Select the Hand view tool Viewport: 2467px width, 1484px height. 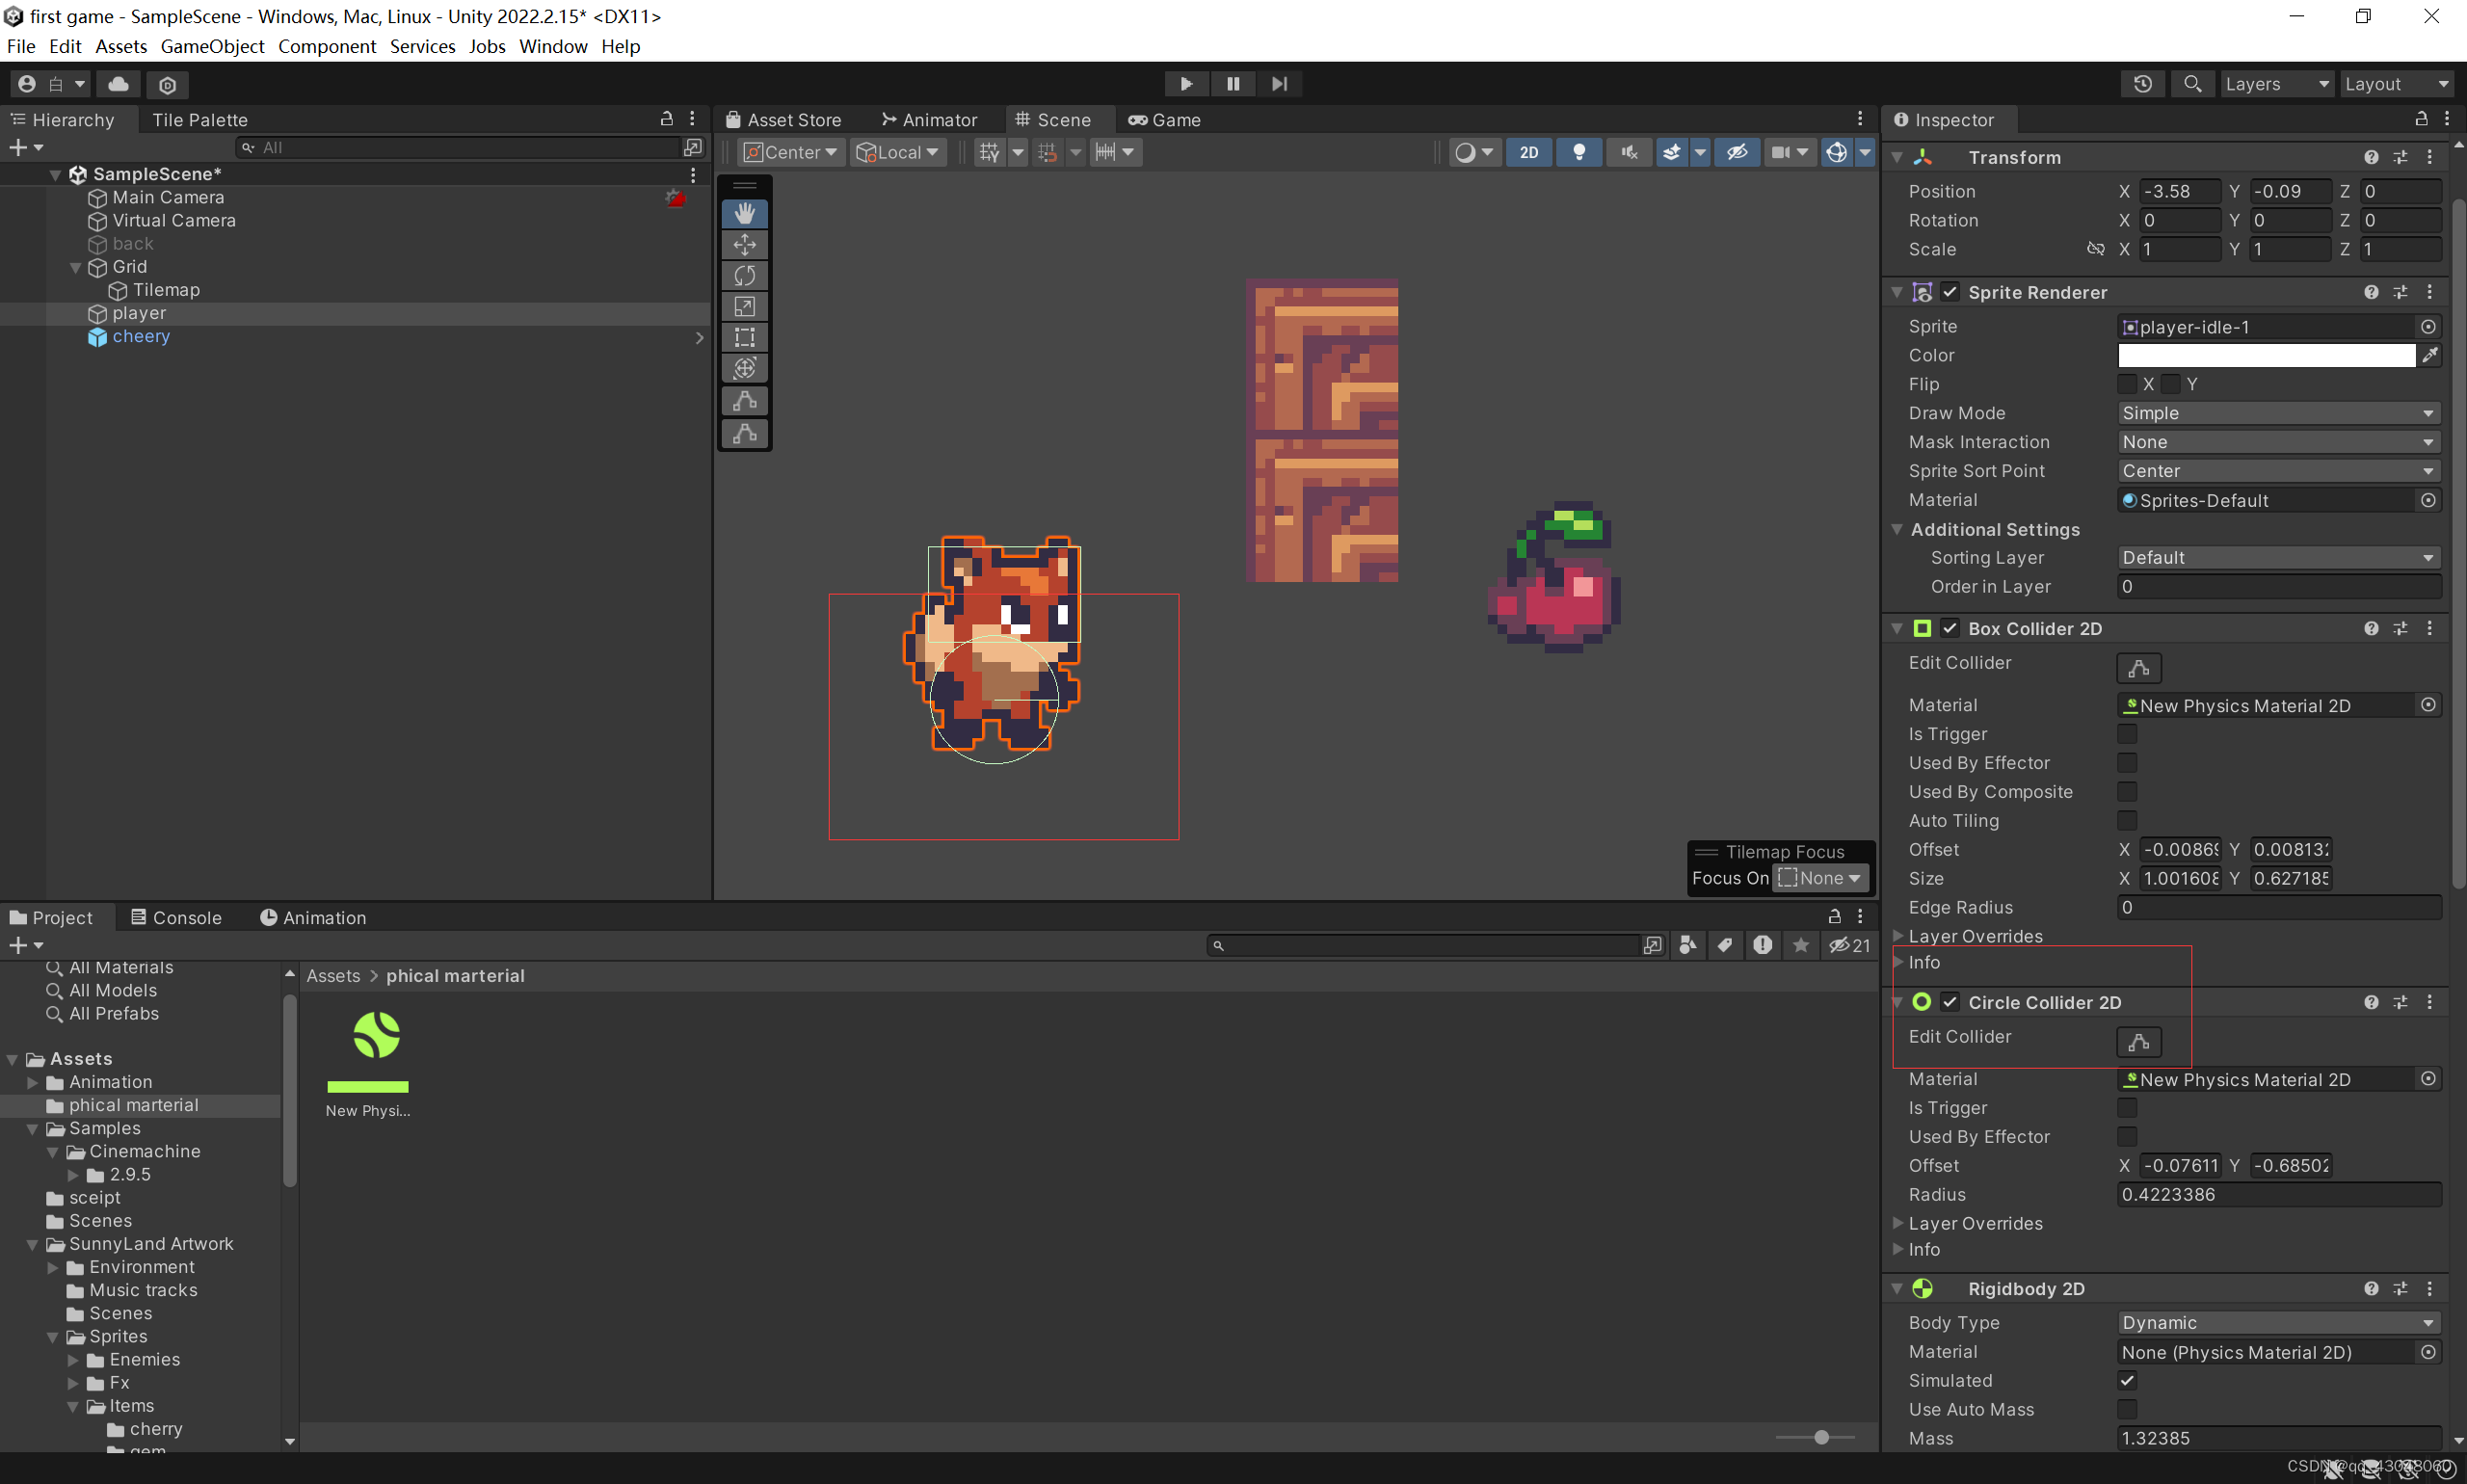click(x=744, y=213)
